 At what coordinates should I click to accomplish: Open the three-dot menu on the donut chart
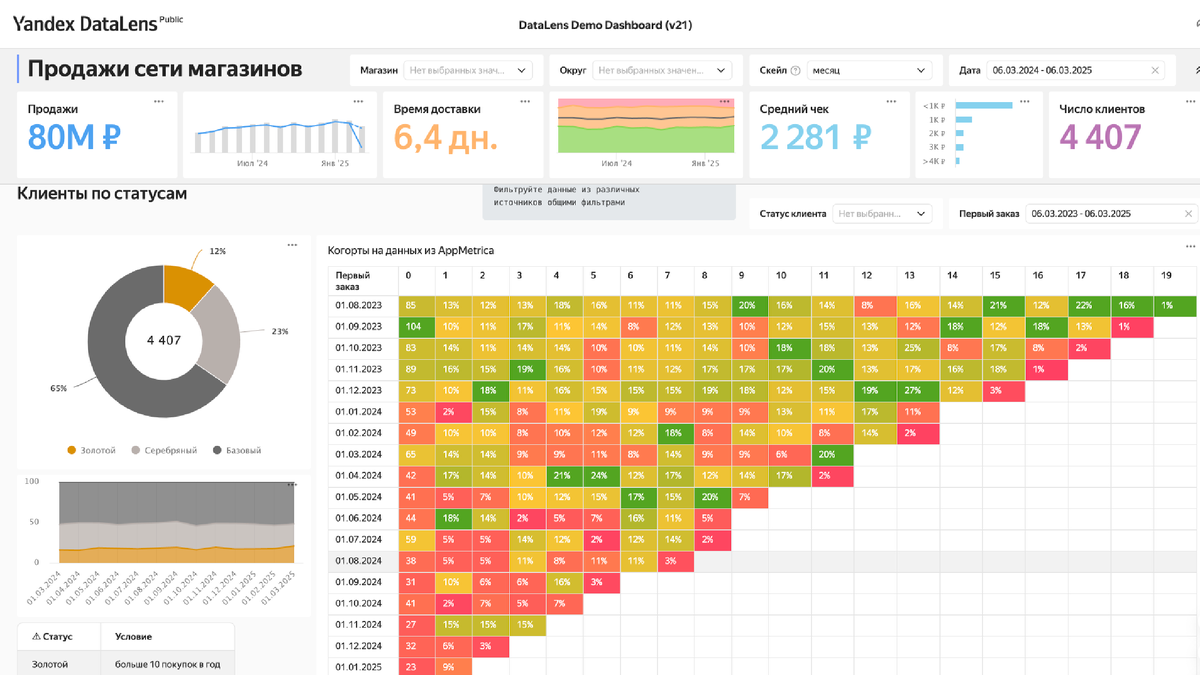point(292,244)
